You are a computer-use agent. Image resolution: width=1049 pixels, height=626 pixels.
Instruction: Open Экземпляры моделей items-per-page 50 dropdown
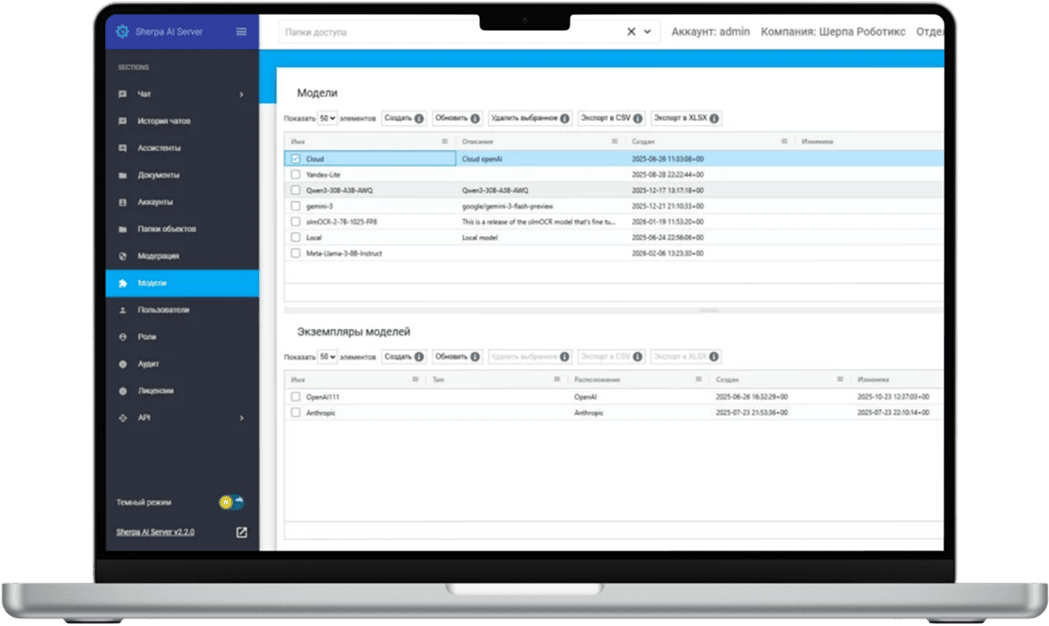point(327,357)
